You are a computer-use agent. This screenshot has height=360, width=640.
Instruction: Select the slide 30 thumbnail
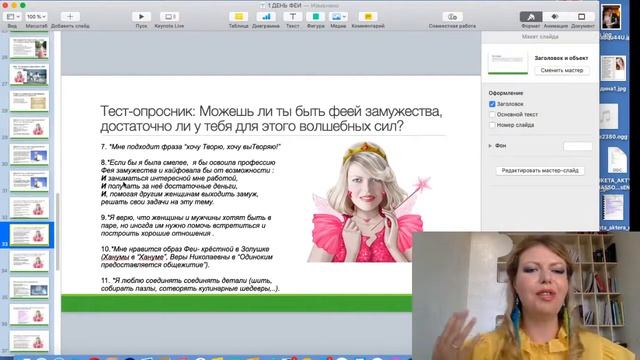[29, 154]
